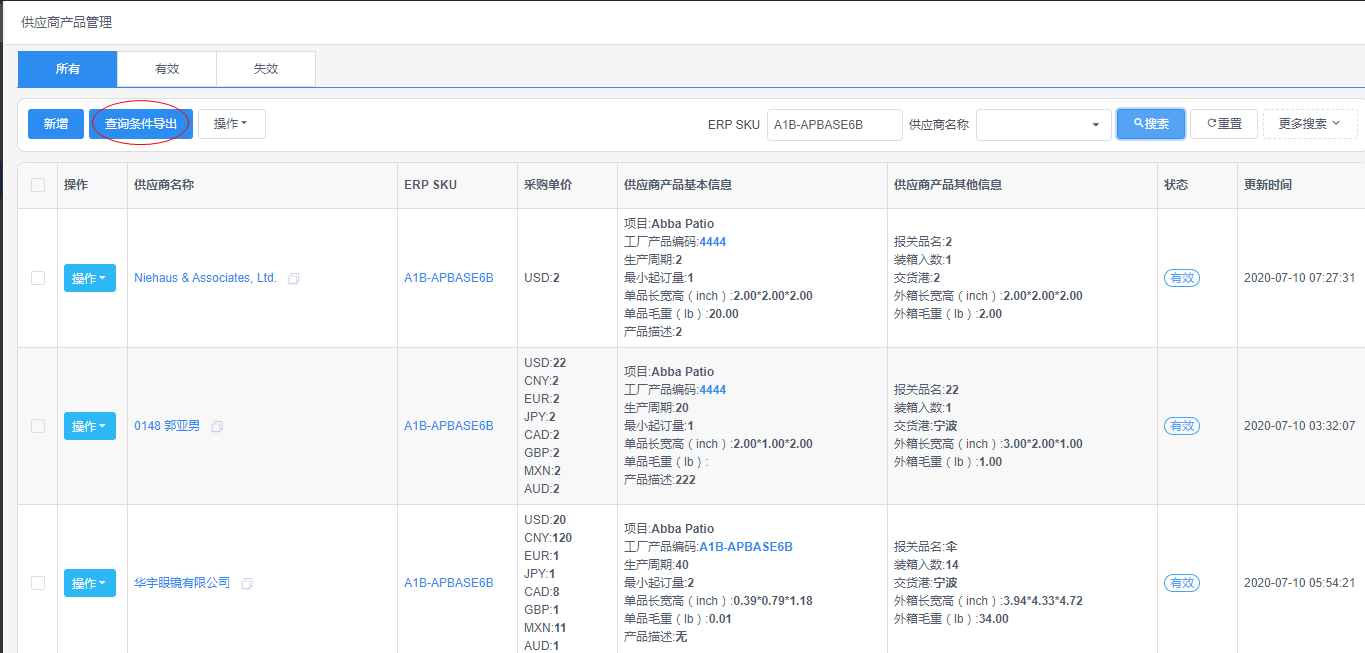1365x653 pixels.
Task: Click price USD:2 in Niehaus row
Action: tap(542, 278)
